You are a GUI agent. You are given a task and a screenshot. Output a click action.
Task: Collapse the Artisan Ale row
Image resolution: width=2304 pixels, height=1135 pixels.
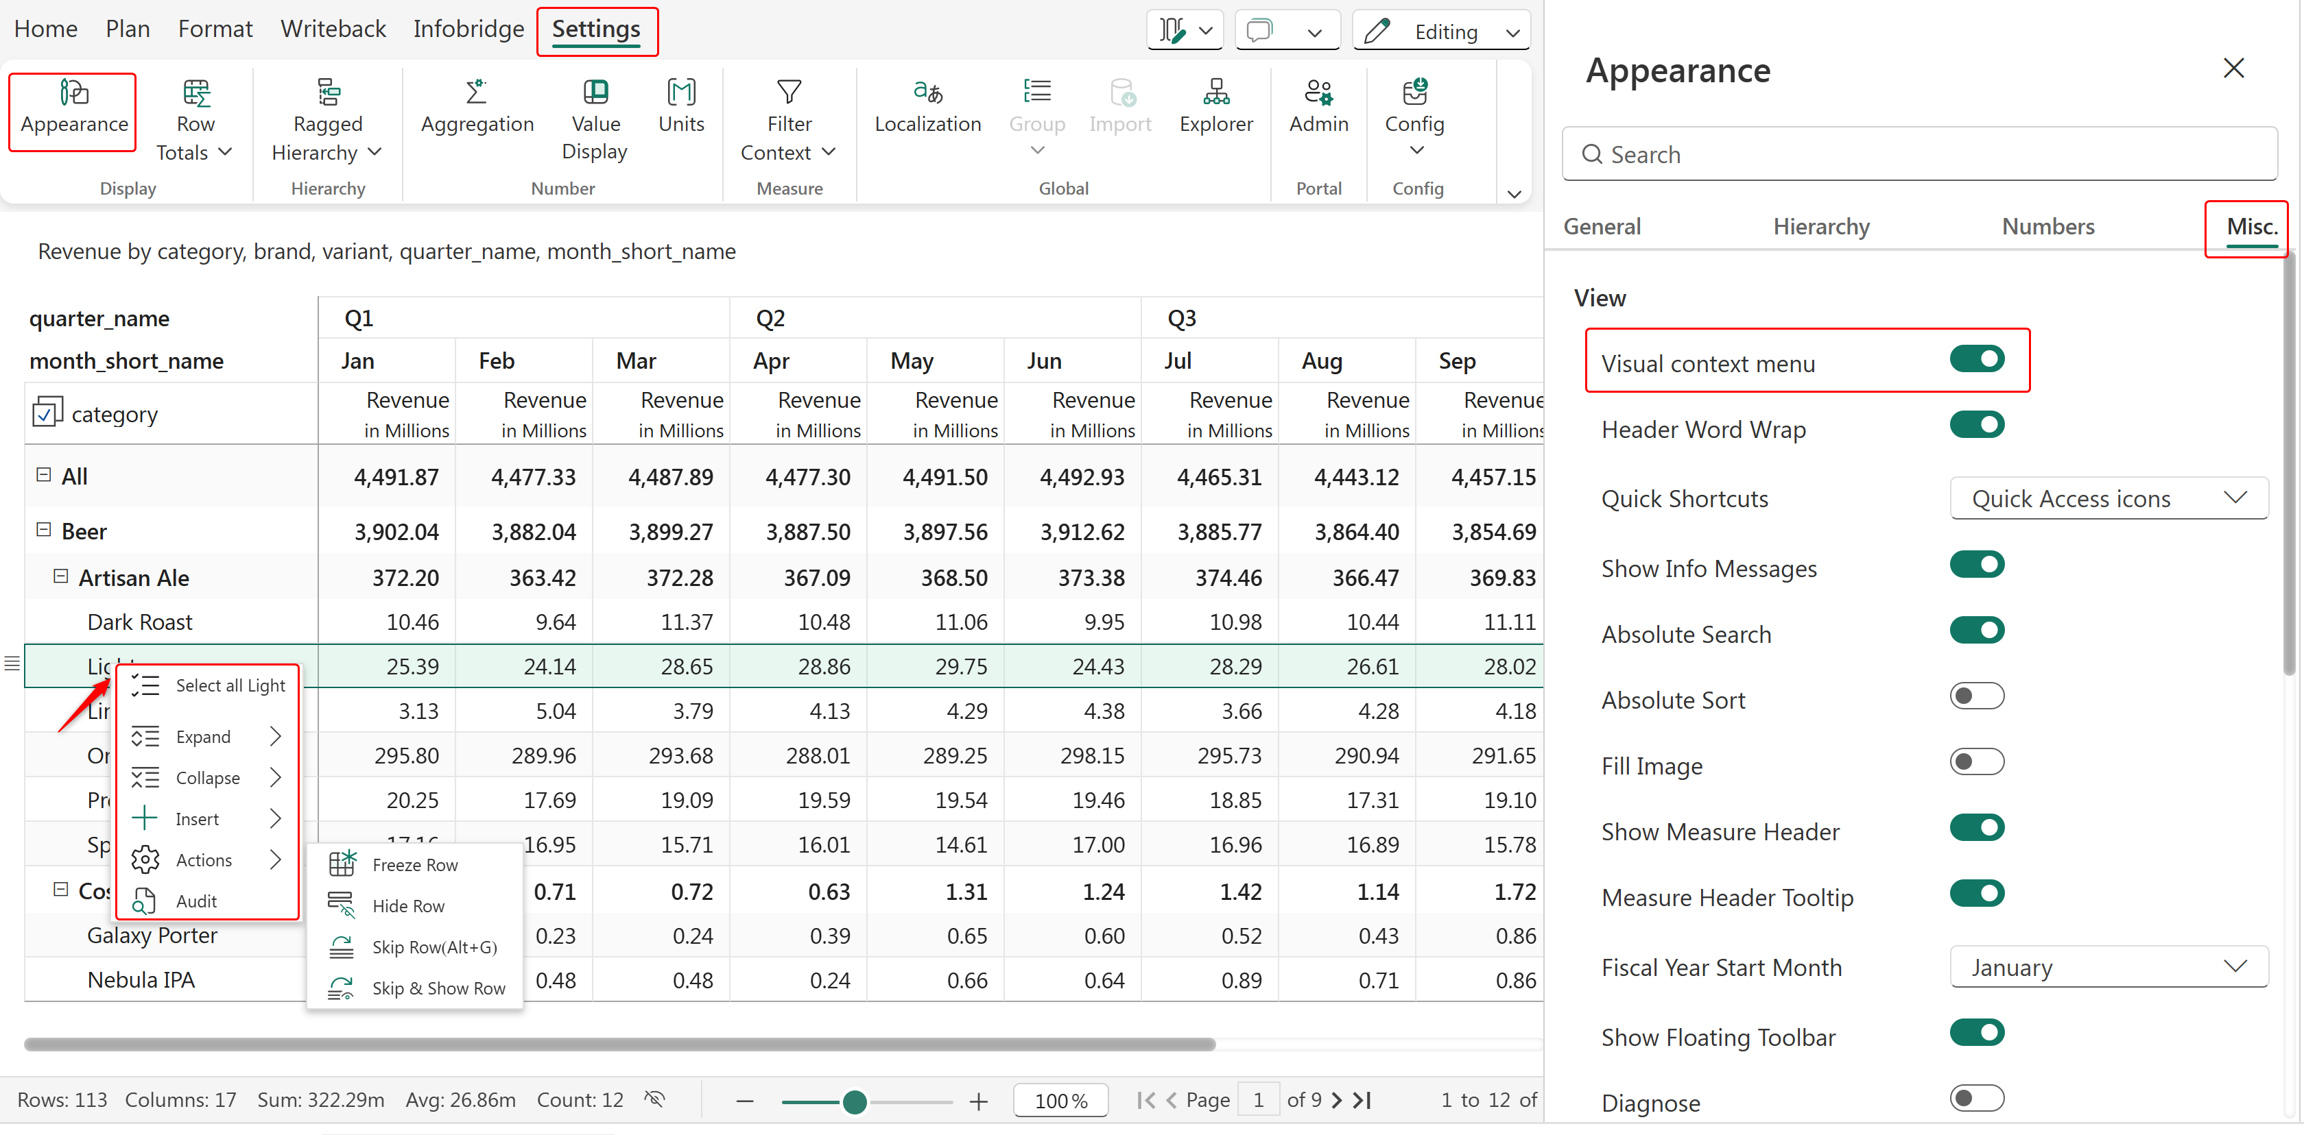click(61, 577)
